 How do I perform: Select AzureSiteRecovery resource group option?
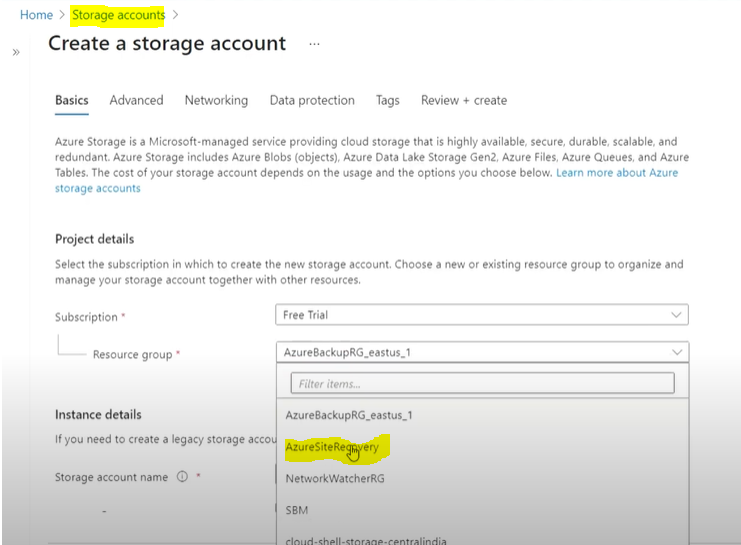click(482, 447)
